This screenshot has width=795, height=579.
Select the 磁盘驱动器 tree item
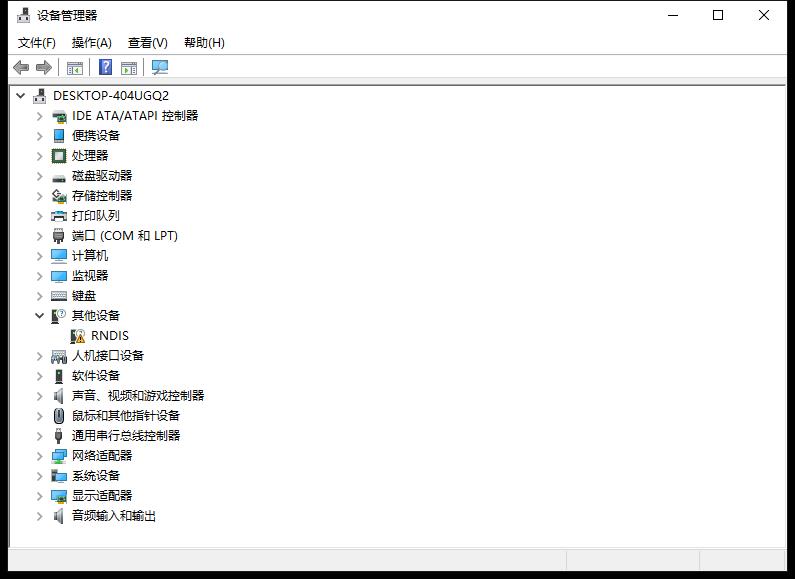[101, 176]
